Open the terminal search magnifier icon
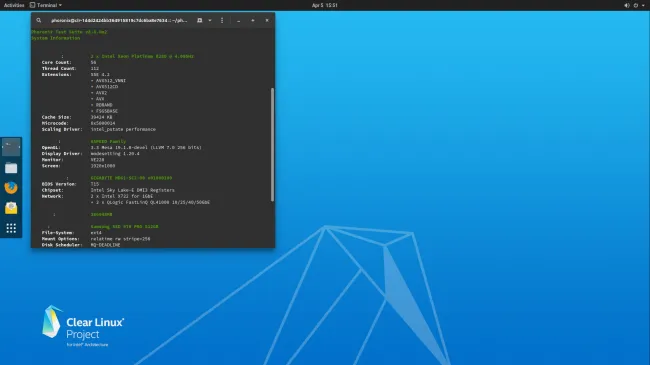 pos(39,20)
